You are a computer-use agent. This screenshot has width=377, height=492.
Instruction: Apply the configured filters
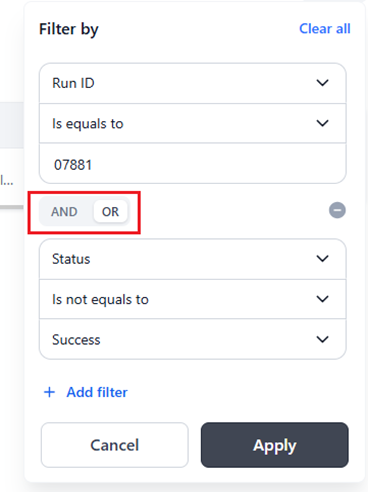[x=275, y=445]
